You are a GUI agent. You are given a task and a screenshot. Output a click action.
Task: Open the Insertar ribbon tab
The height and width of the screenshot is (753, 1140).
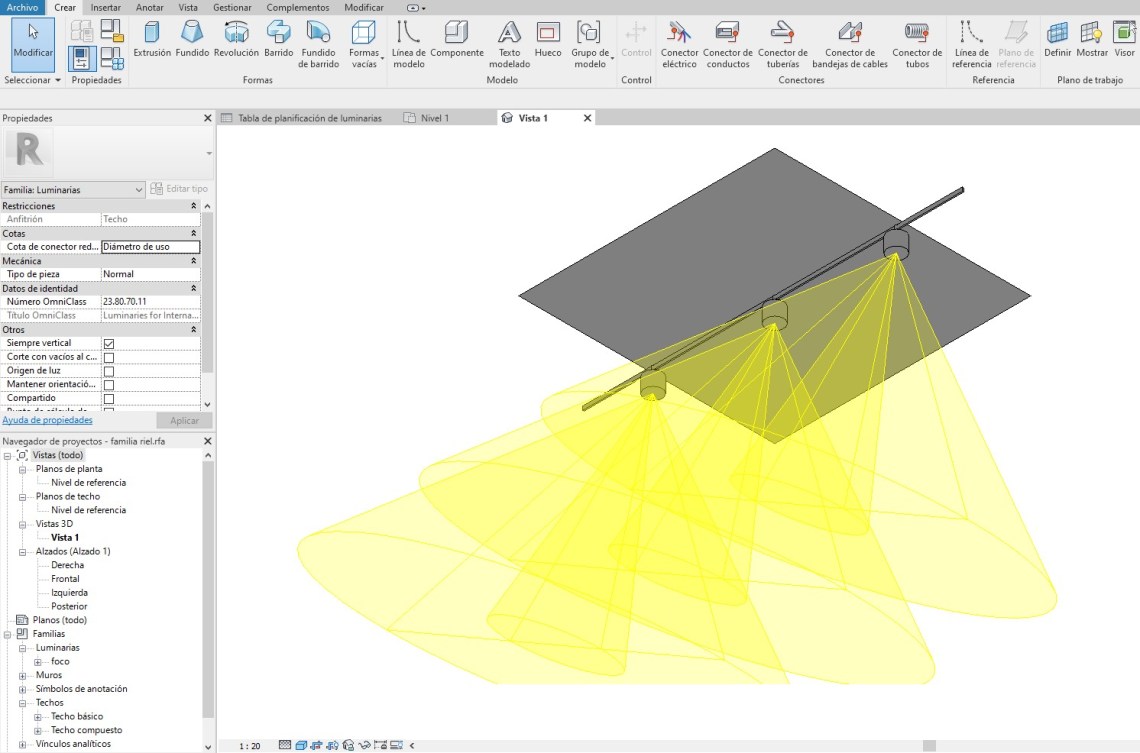pyautogui.click(x=105, y=7)
